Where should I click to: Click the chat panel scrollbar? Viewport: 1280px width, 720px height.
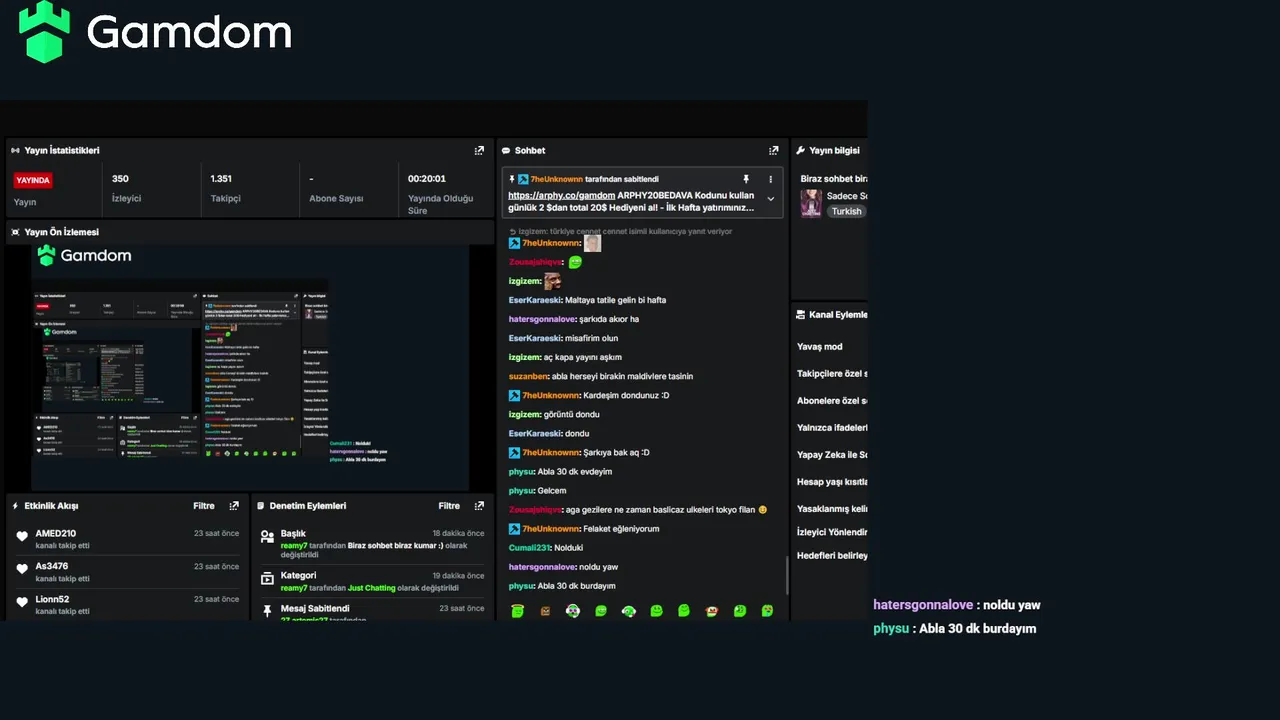(x=787, y=575)
